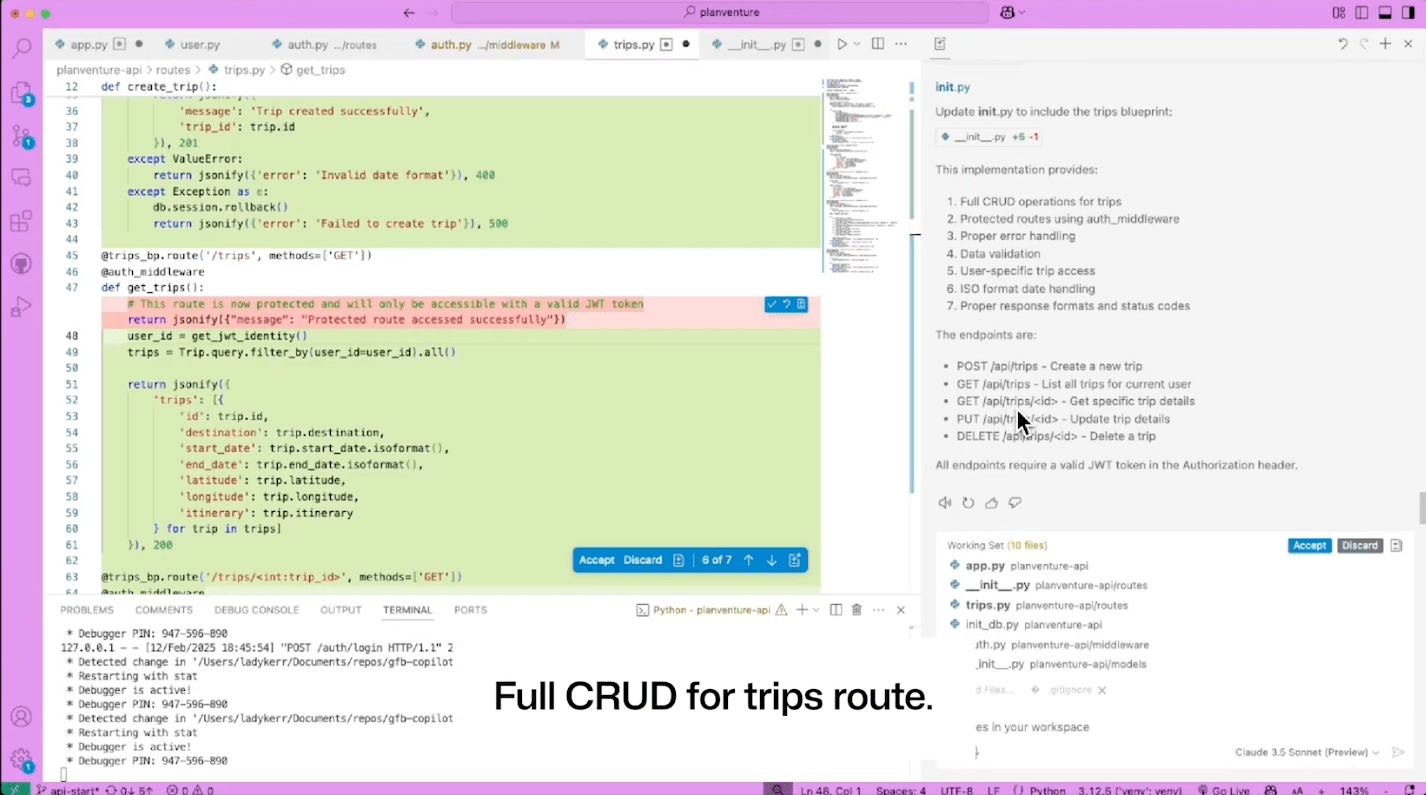Select trips.py in the Working Set list

987,605
